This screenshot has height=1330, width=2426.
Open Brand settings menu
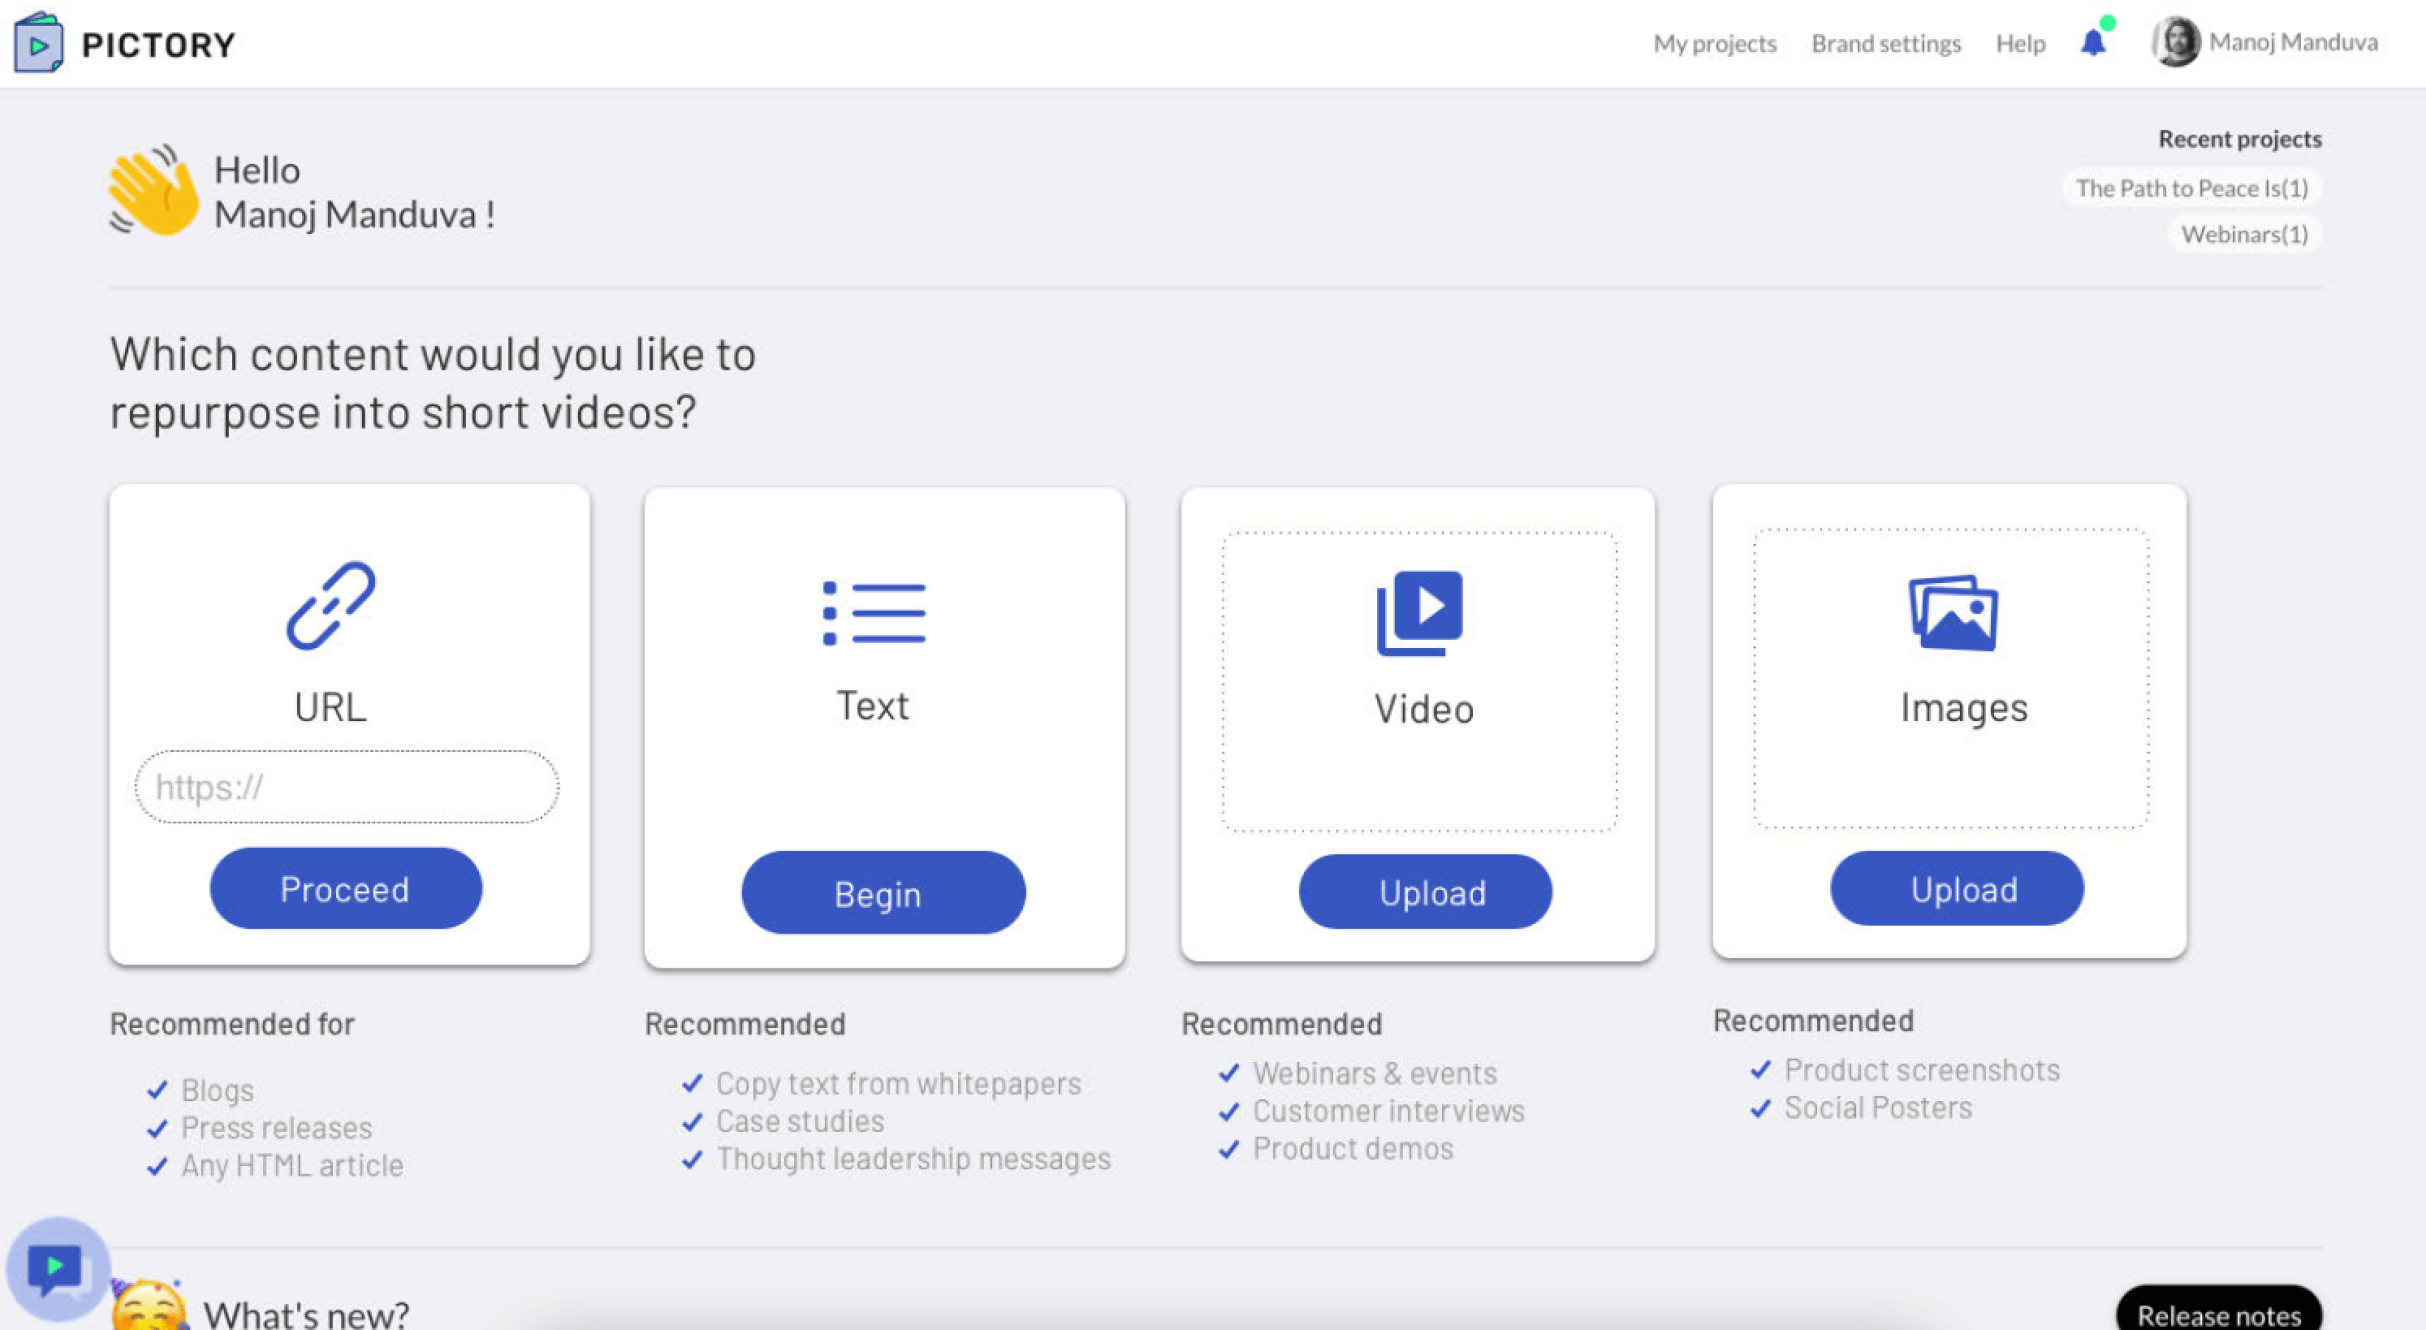(1885, 43)
